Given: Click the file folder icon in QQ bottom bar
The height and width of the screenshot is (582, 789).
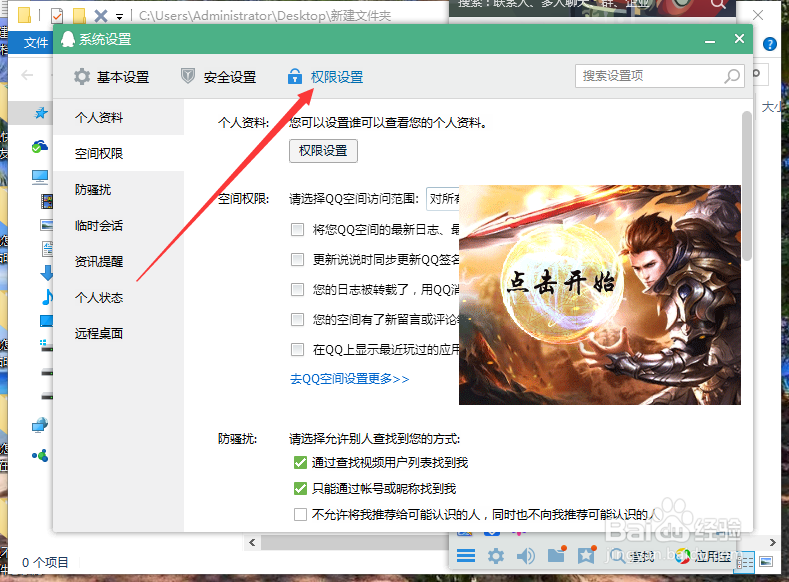Looking at the screenshot, I should [x=557, y=555].
